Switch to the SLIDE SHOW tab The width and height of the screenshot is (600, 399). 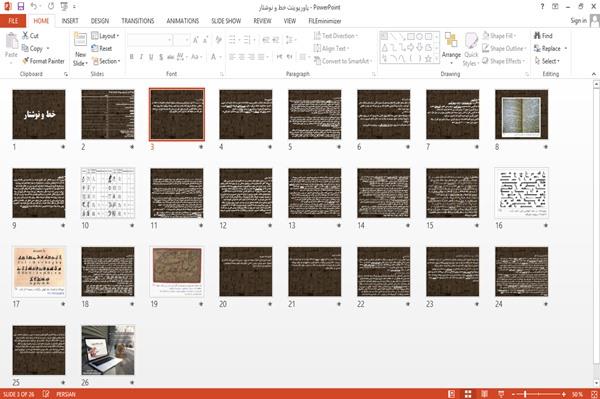click(226, 21)
